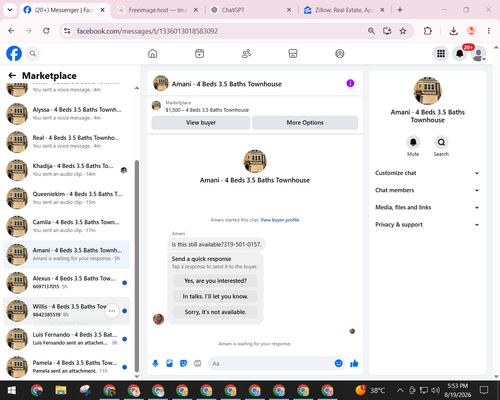Screen dimensions: 500x400
Task: Open the Camila conversation
Action: (x=67, y=226)
